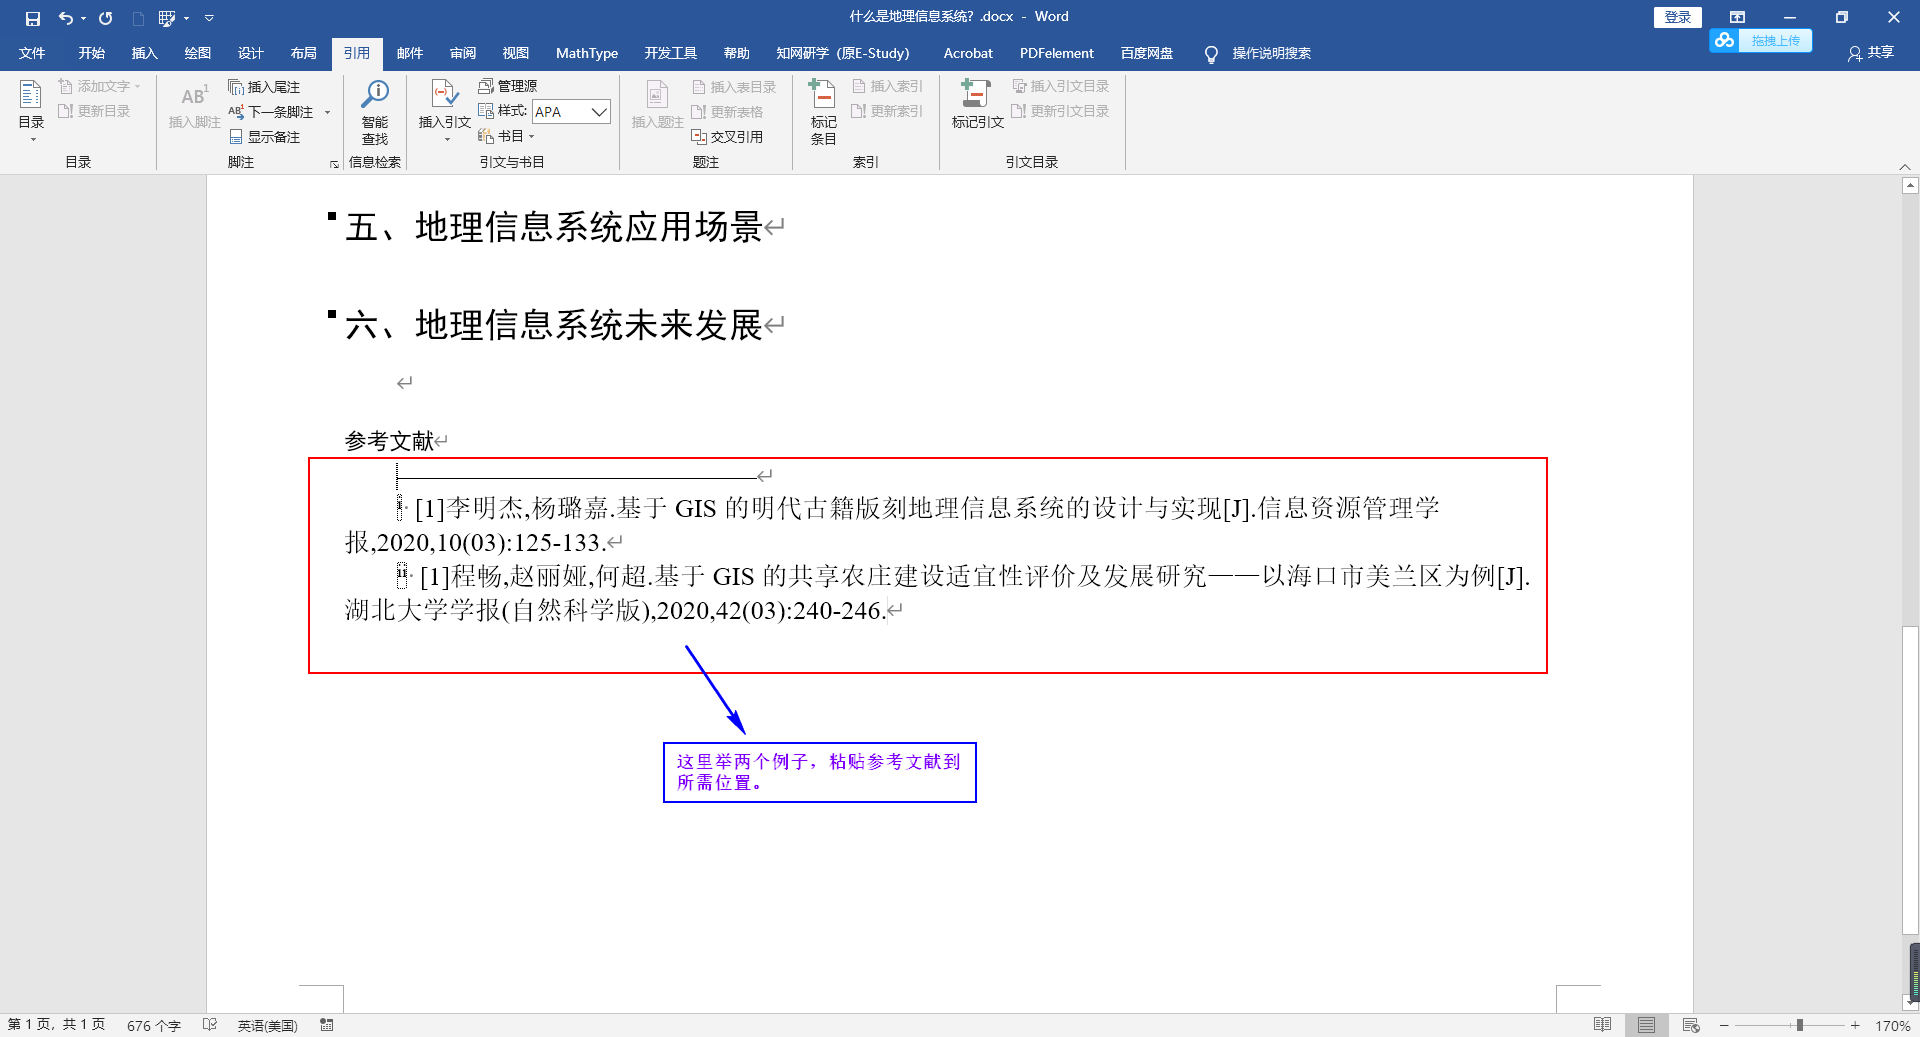Click 交叉引用 cross-reference
Image resolution: width=1920 pixels, height=1037 pixels.
coord(727,137)
